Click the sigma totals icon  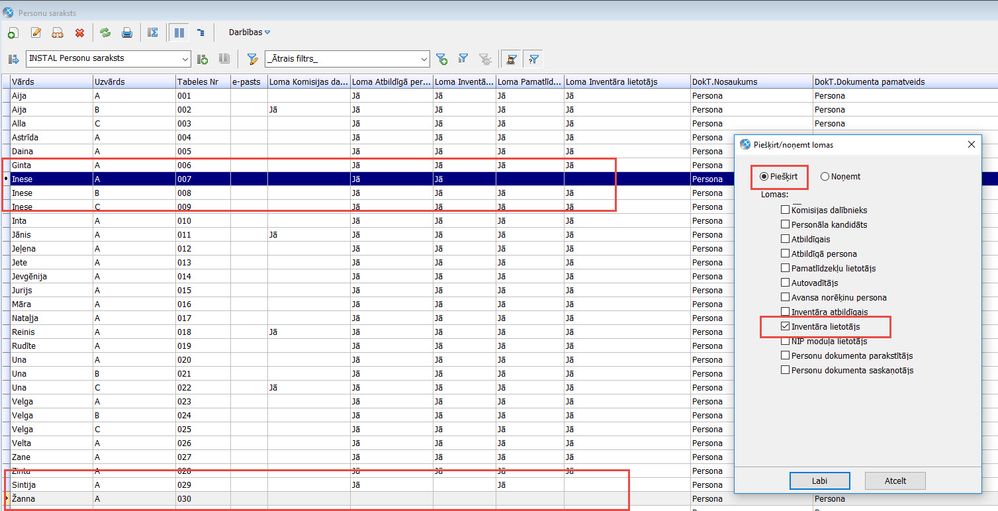pos(153,32)
